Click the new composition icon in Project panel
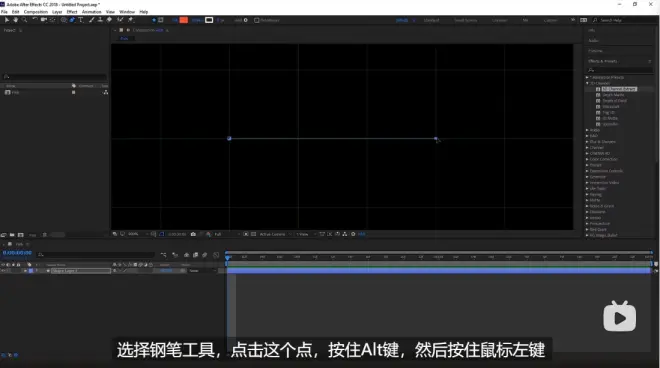 pos(21,235)
